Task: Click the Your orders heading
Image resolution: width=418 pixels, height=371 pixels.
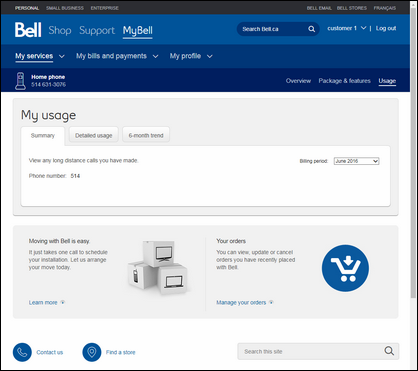Action: click(231, 241)
